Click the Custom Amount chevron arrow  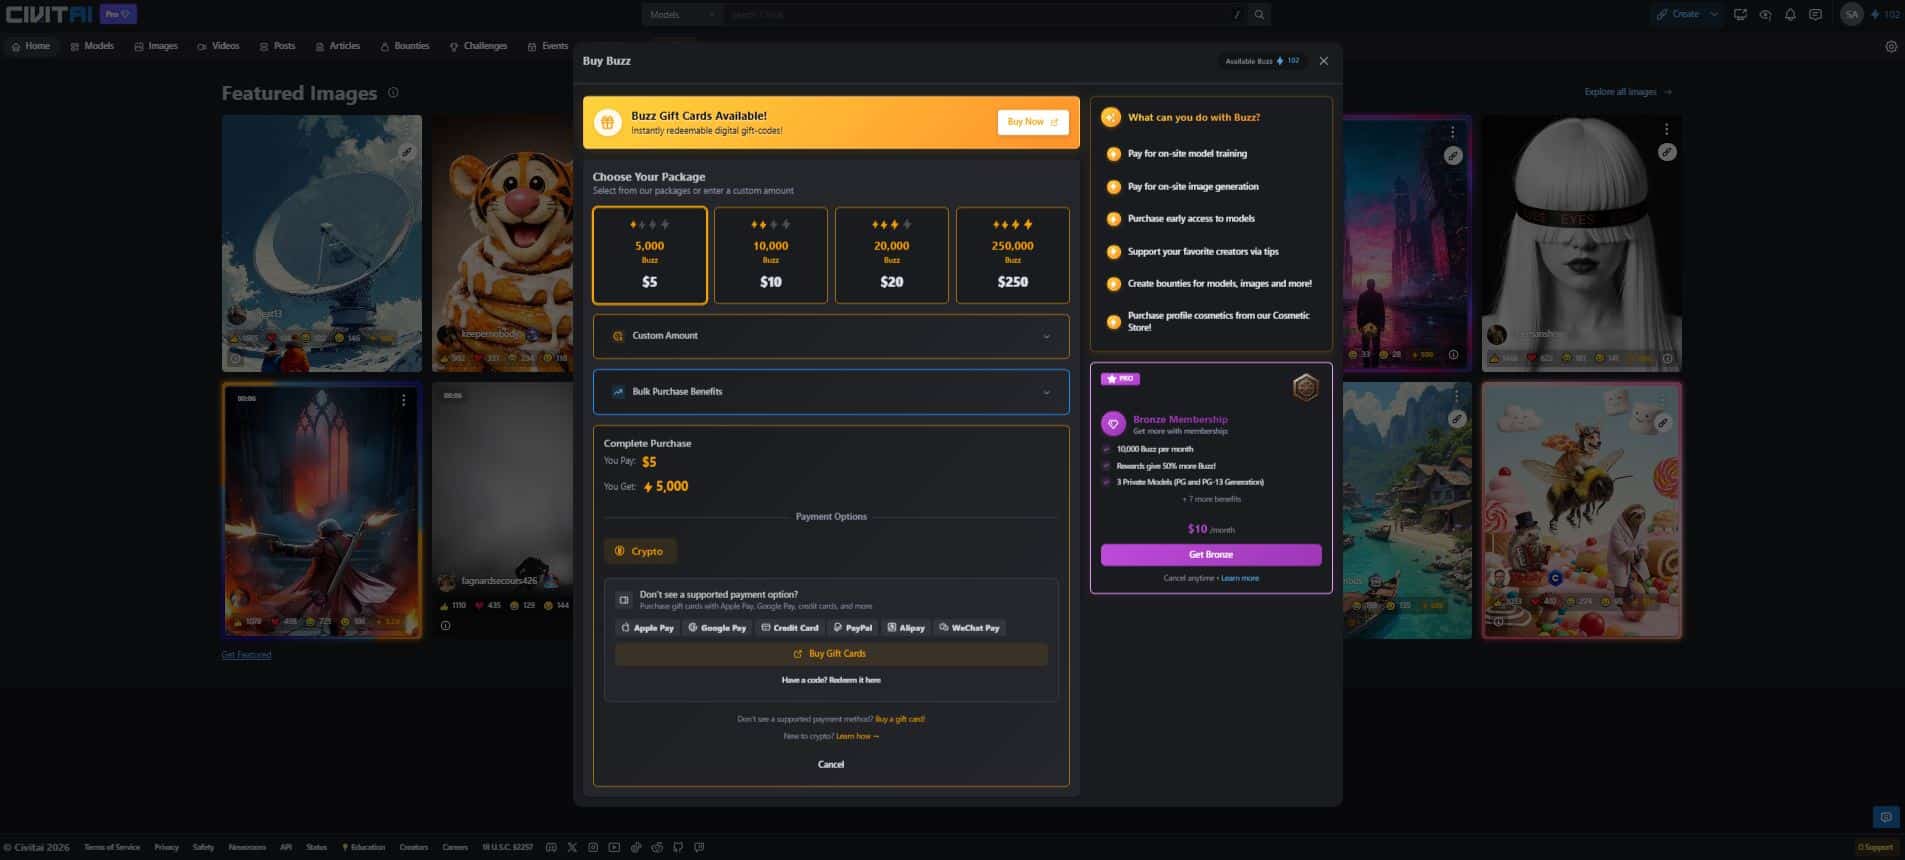point(1047,336)
